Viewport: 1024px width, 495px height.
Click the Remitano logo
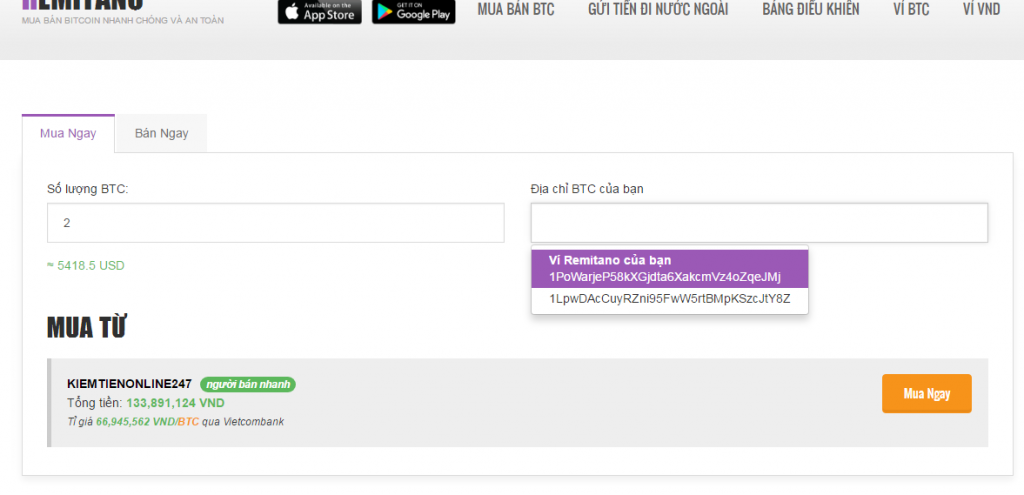coord(82,5)
